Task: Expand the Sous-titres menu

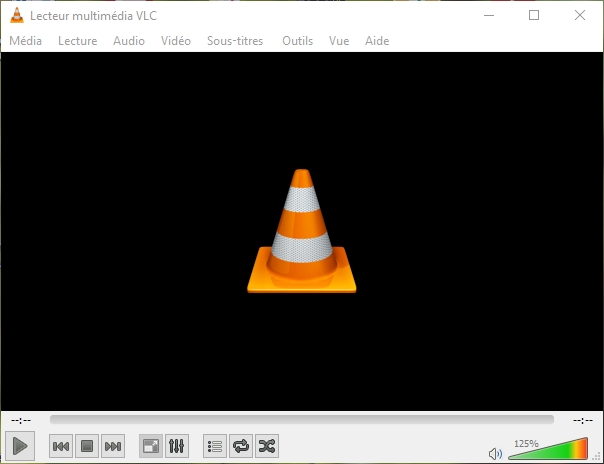Action: [x=235, y=41]
